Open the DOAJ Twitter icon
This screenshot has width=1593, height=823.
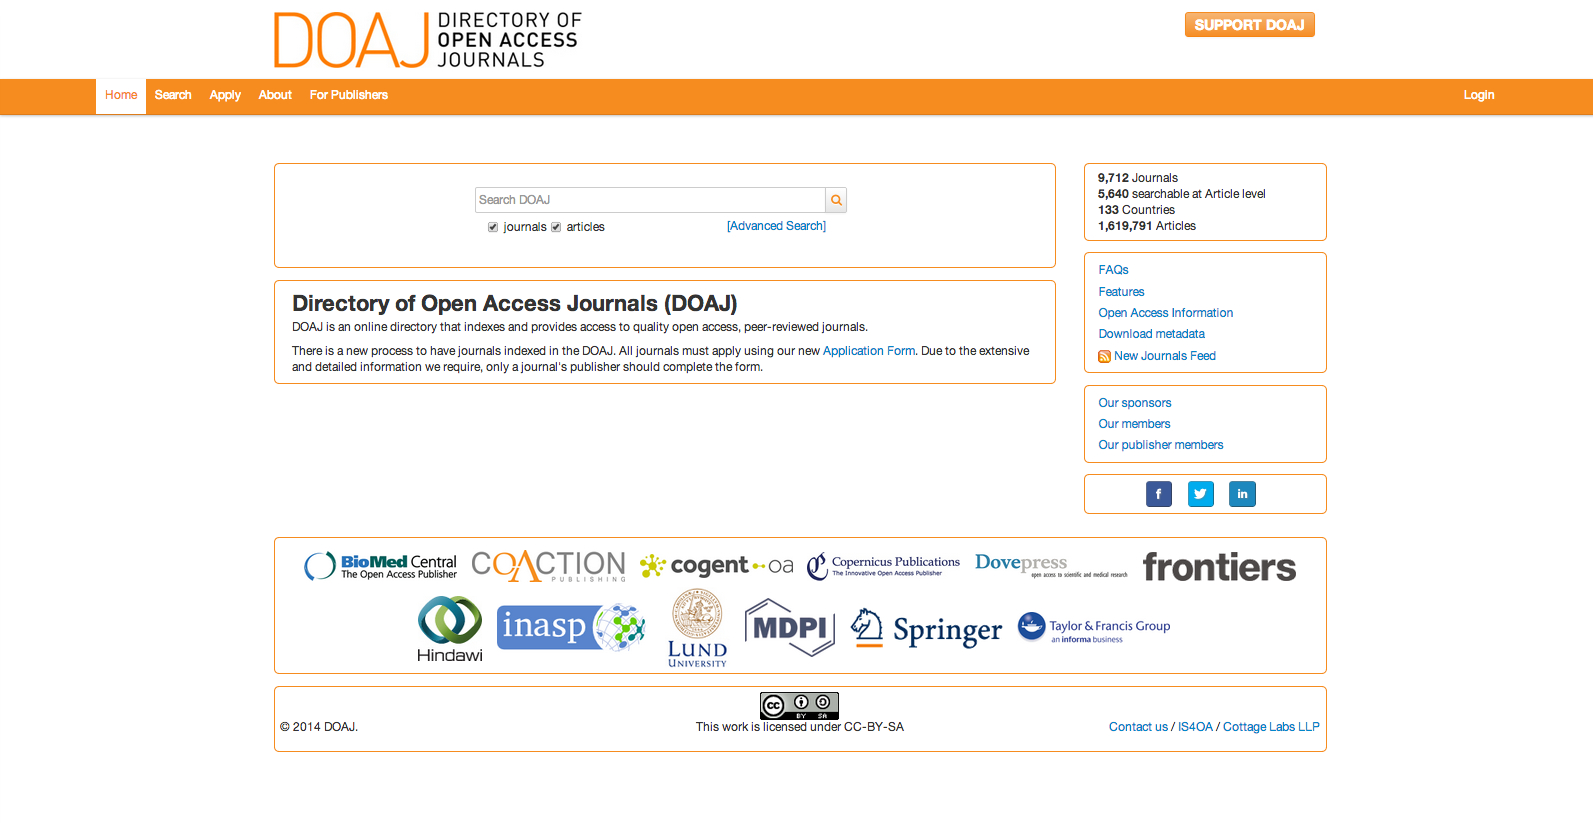(x=1201, y=494)
